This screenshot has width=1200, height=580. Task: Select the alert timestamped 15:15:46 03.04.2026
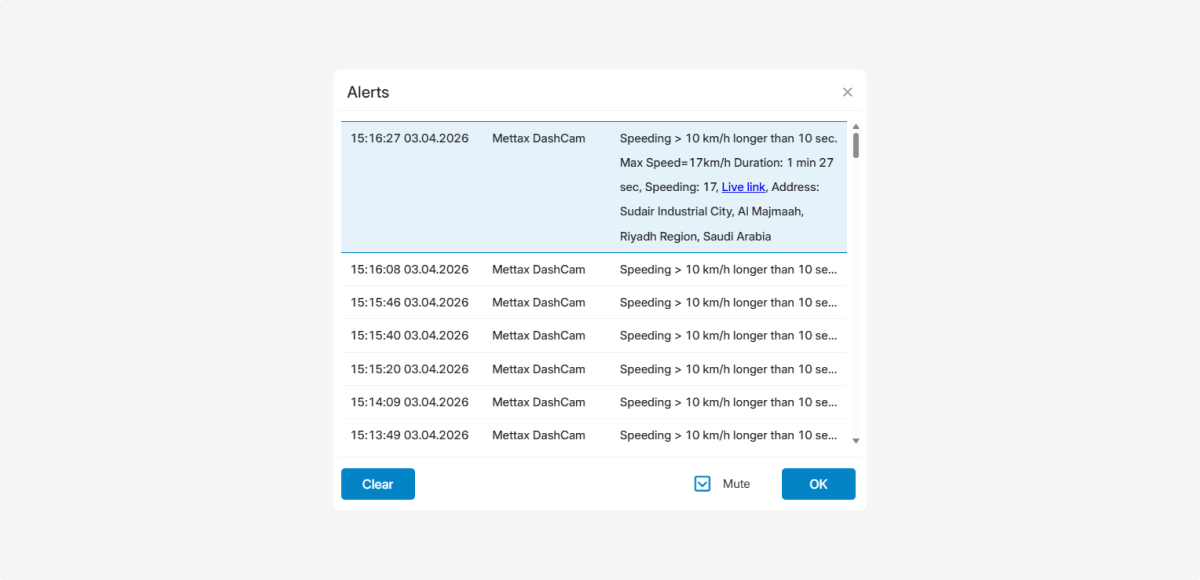pyautogui.click(x=594, y=302)
